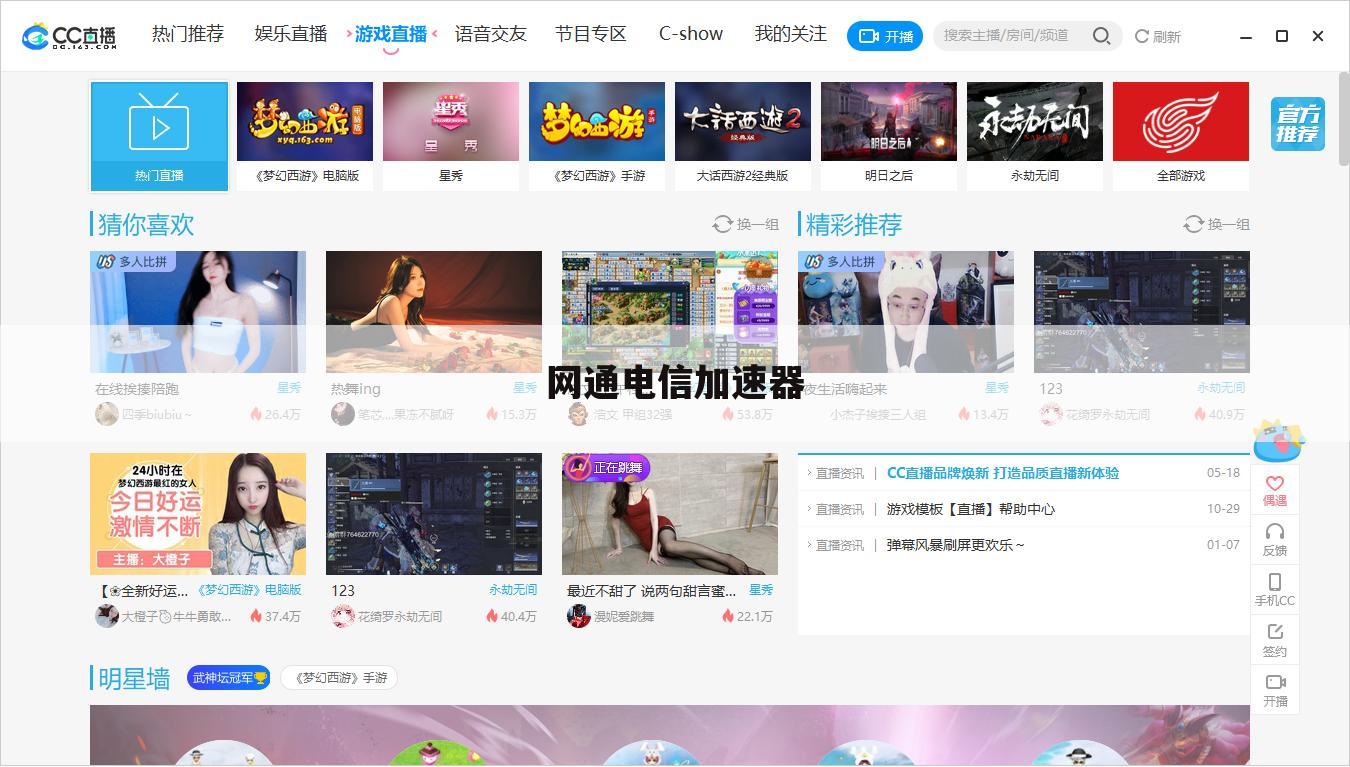Minimize the CC直播 window

coord(1246,36)
